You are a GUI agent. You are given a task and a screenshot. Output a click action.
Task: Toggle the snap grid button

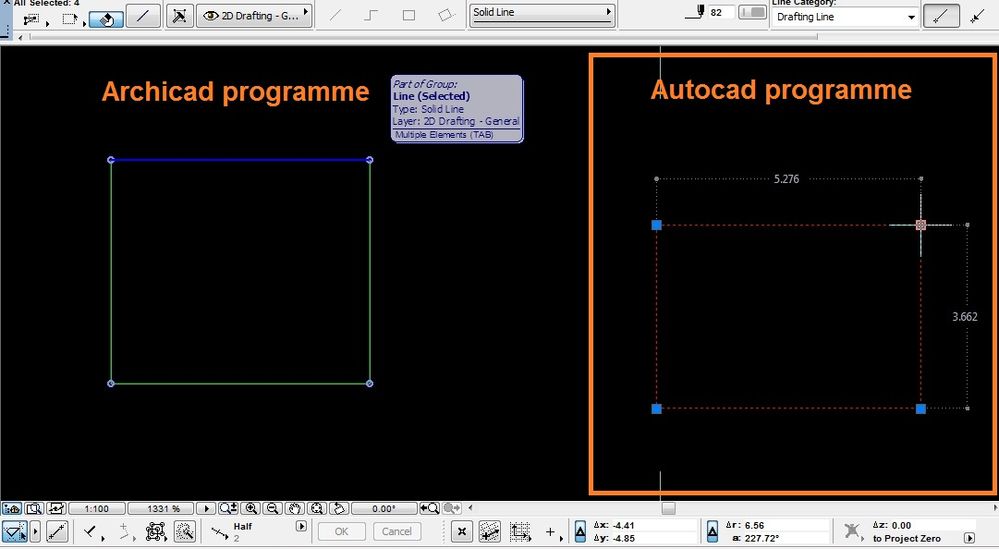pyautogui.click(x=489, y=531)
